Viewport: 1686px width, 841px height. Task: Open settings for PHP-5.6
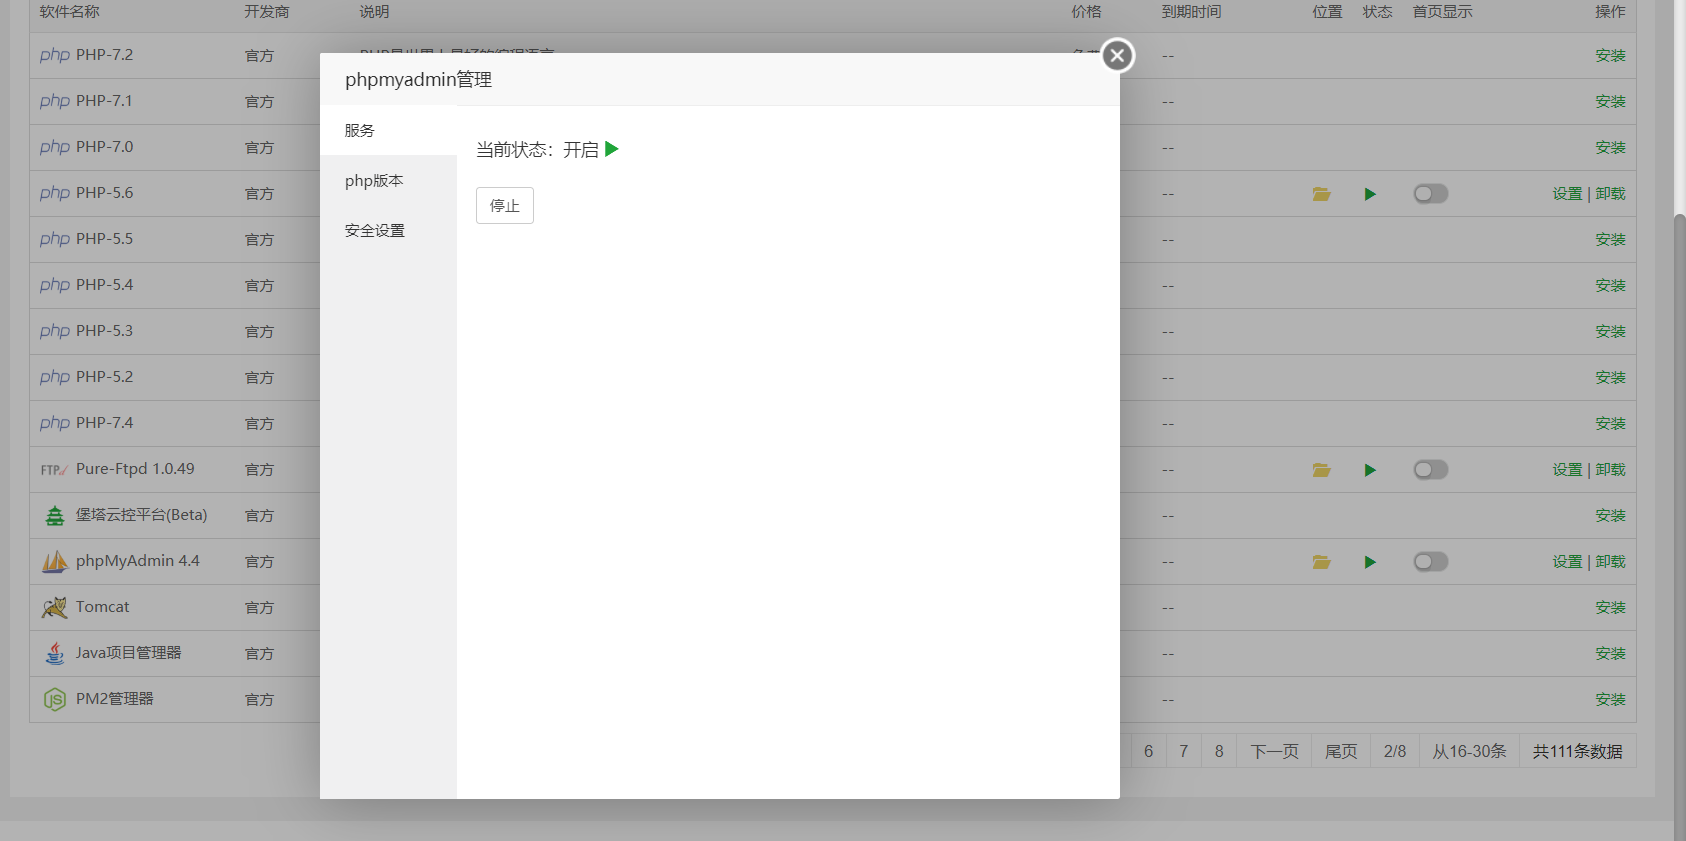pyautogui.click(x=1567, y=194)
